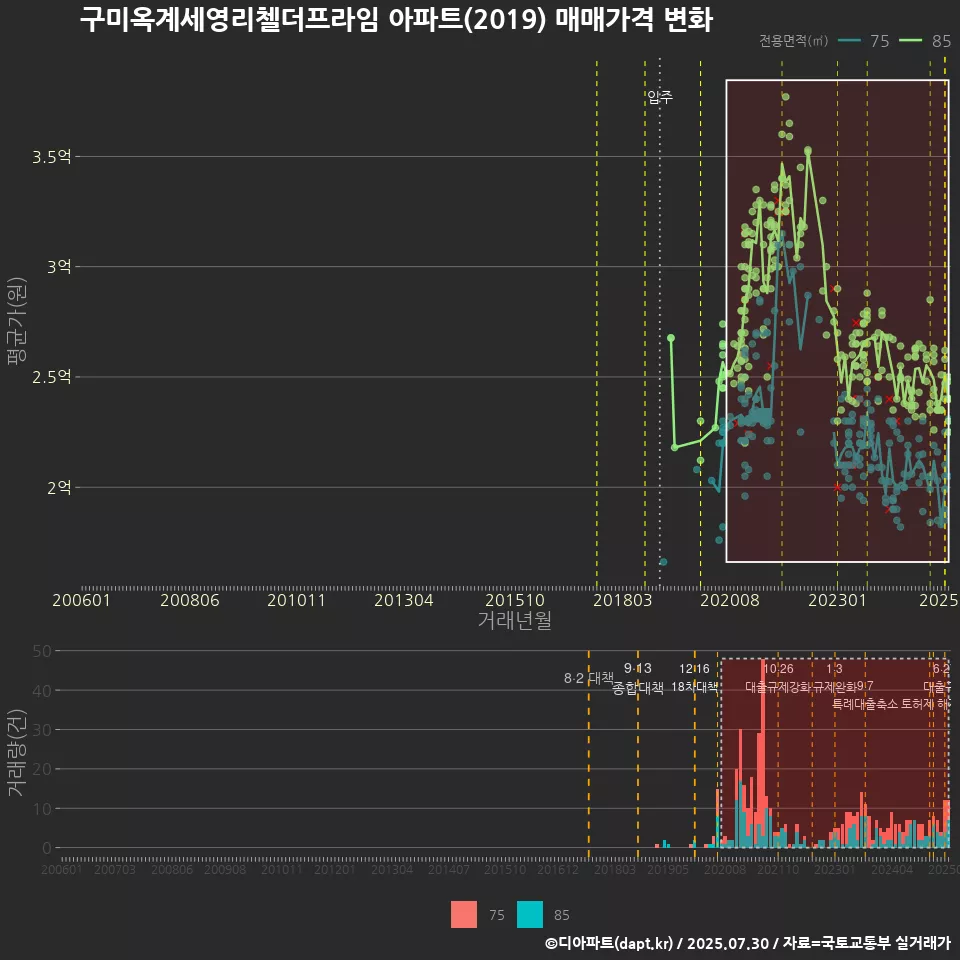This screenshot has height=960, width=960.
Task: Click the highest 85㎡ dot above 3.5억
Action: click(x=786, y=97)
